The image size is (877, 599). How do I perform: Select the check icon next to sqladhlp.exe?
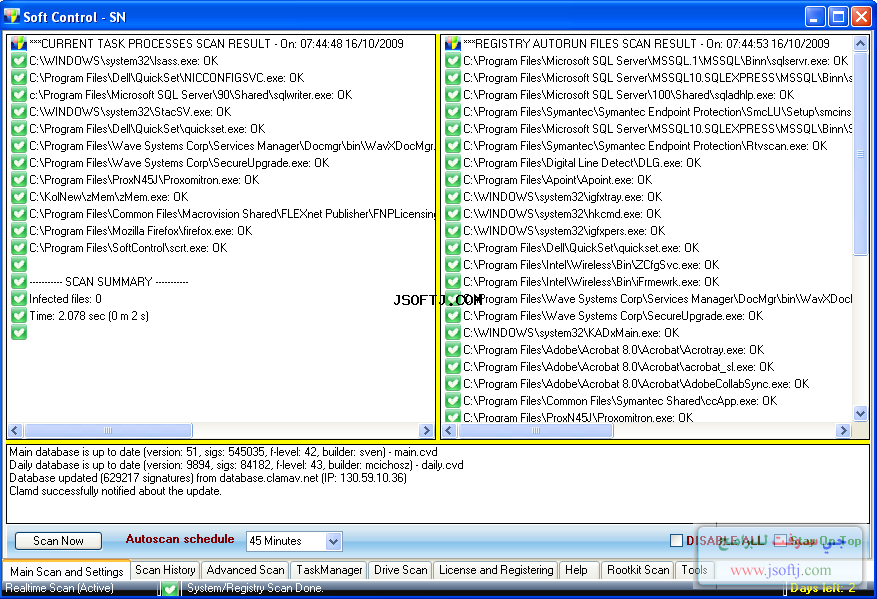[x=452, y=95]
